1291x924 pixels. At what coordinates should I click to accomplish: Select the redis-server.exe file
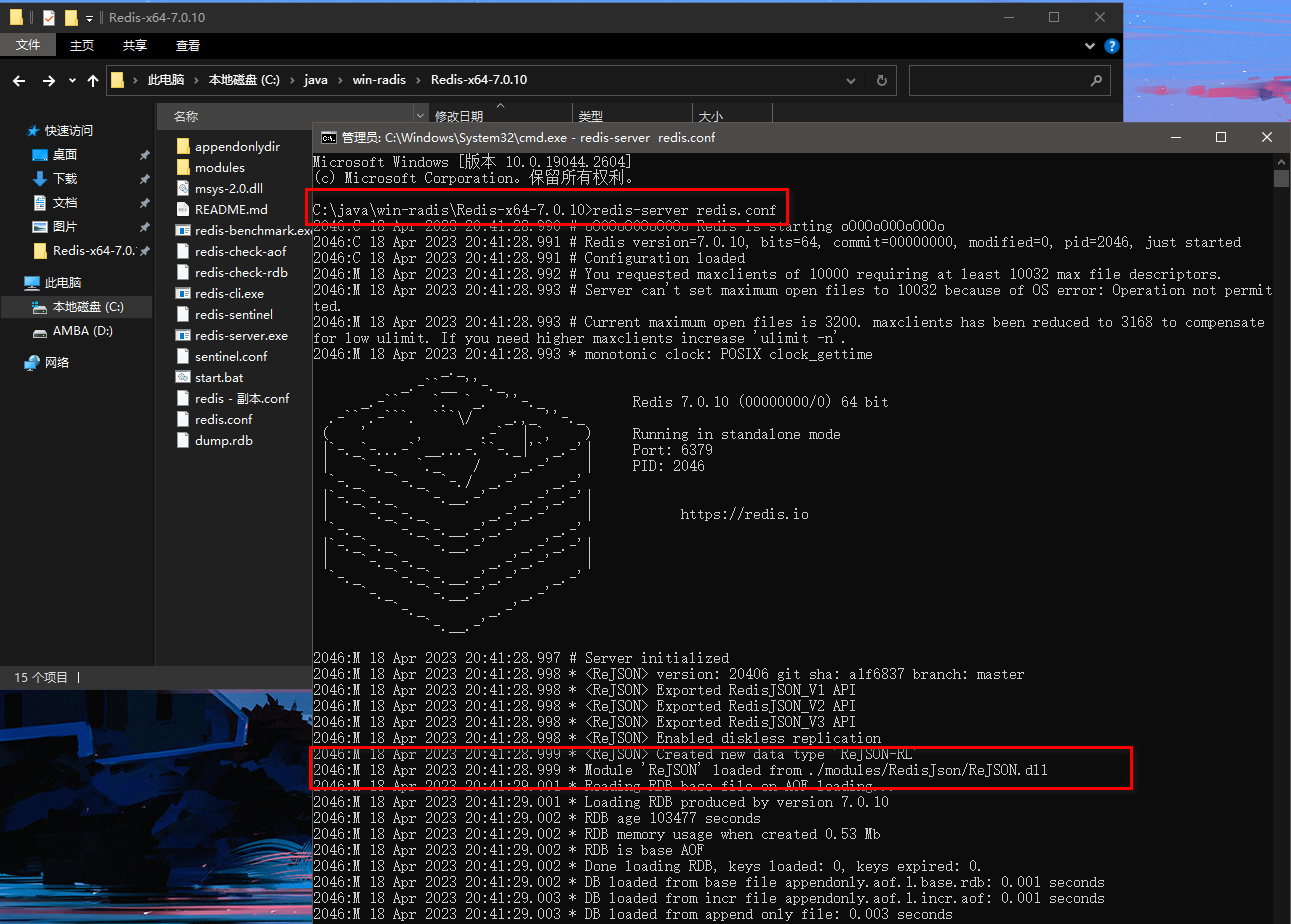[x=241, y=335]
